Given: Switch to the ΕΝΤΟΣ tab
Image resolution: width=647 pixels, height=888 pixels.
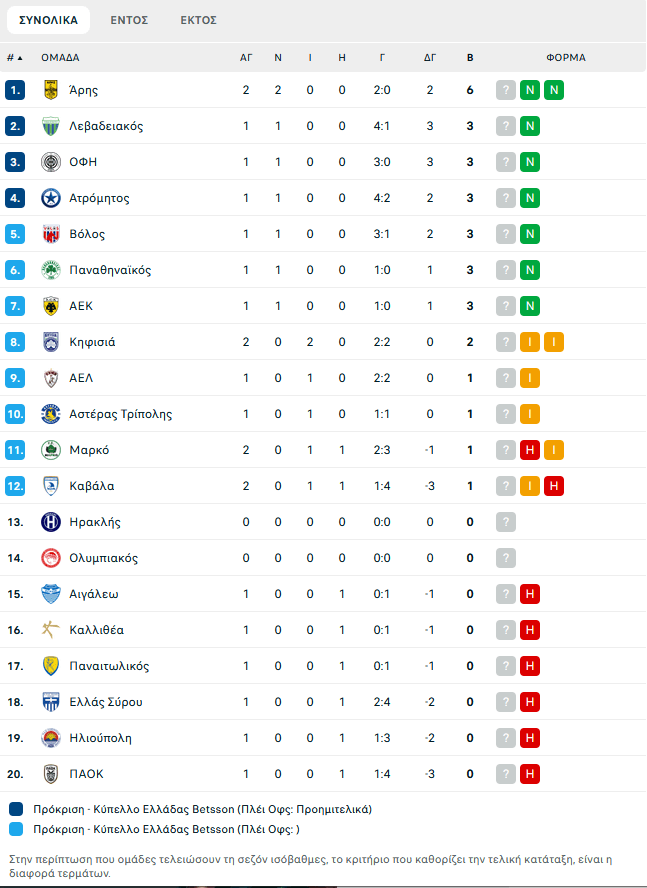Looking at the screenshot, I should 129,20.
